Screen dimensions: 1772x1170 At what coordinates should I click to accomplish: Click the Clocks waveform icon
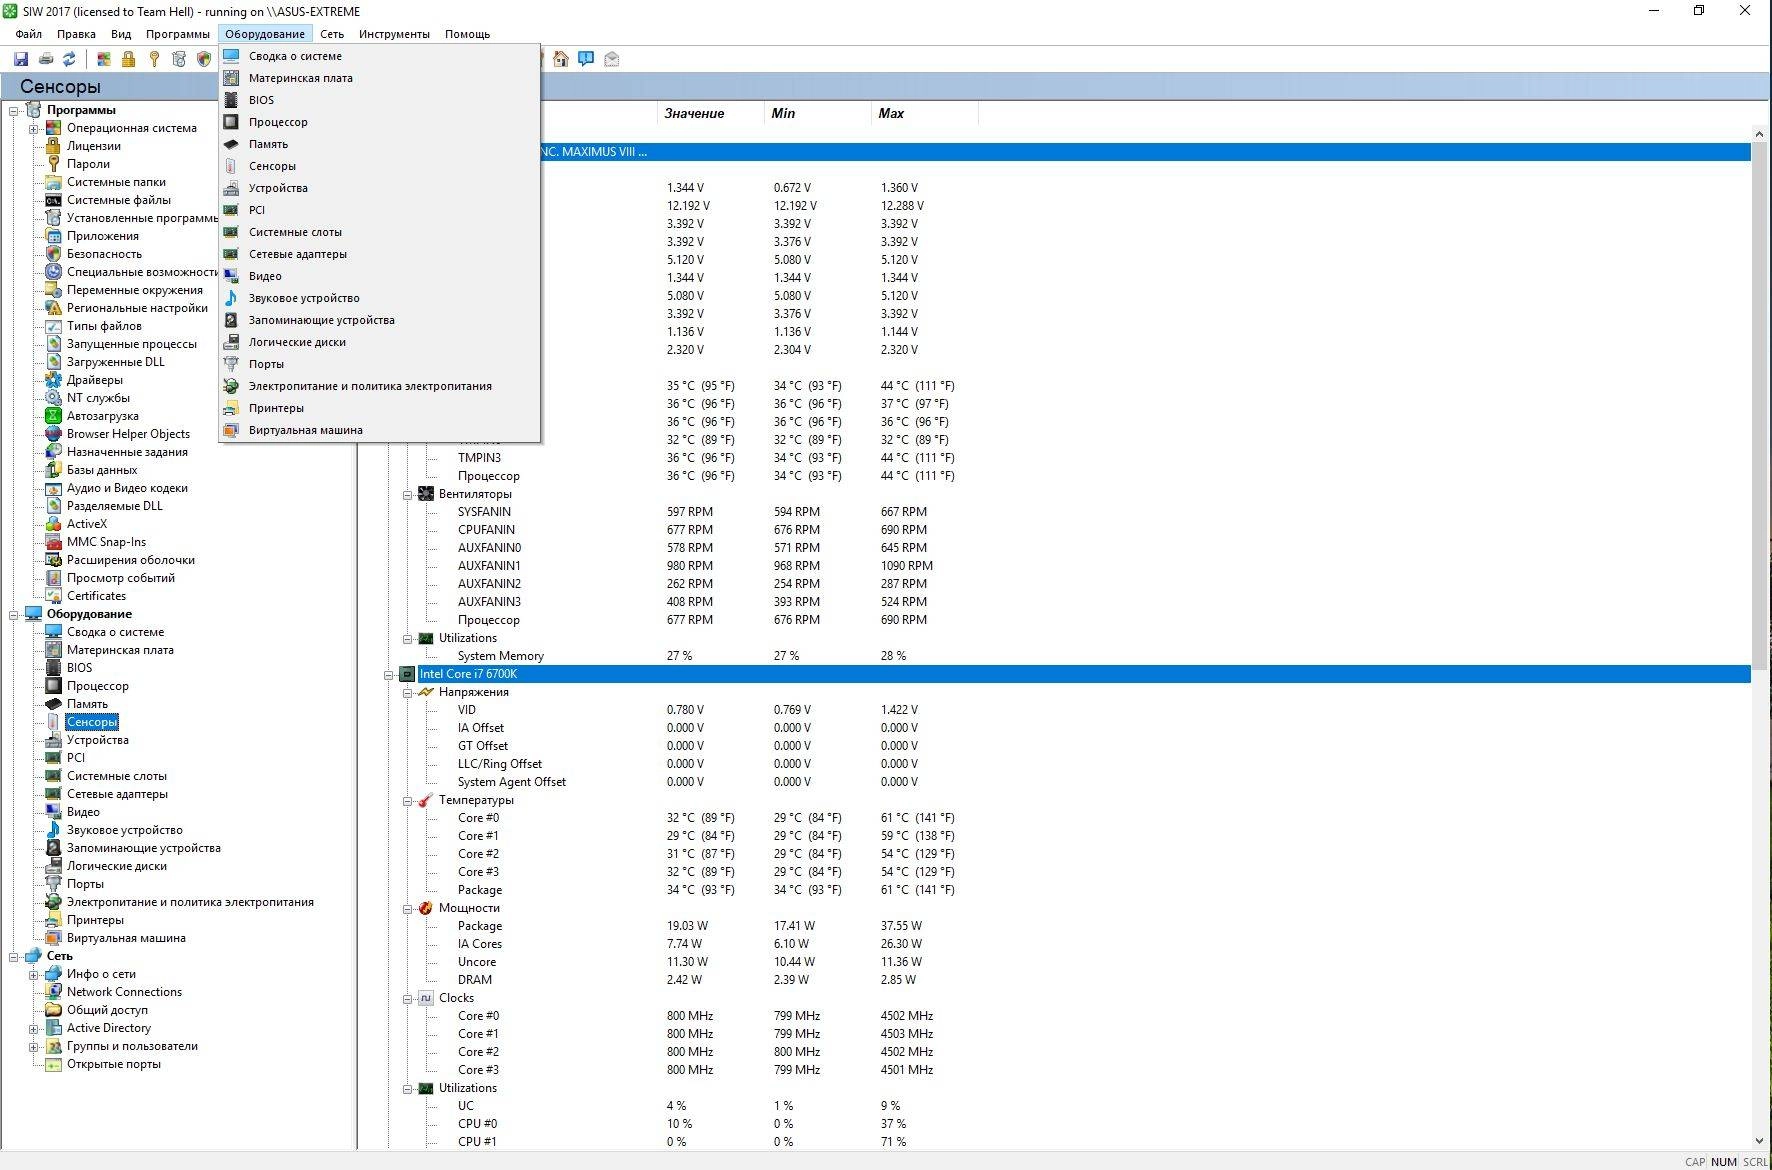[x=426, y=998]
